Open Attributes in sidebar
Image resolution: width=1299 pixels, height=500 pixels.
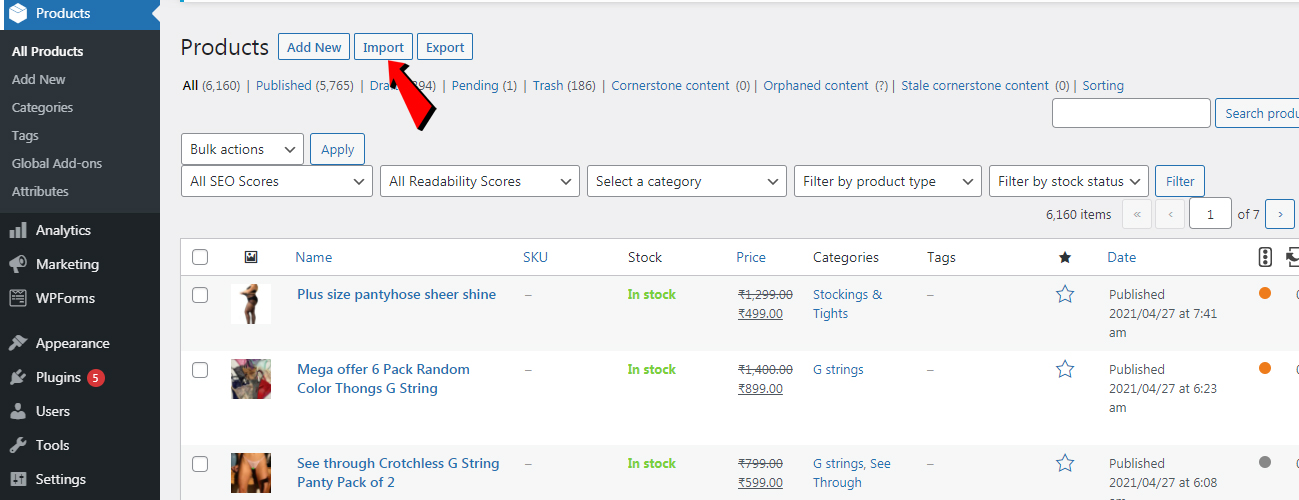(40, 191)
